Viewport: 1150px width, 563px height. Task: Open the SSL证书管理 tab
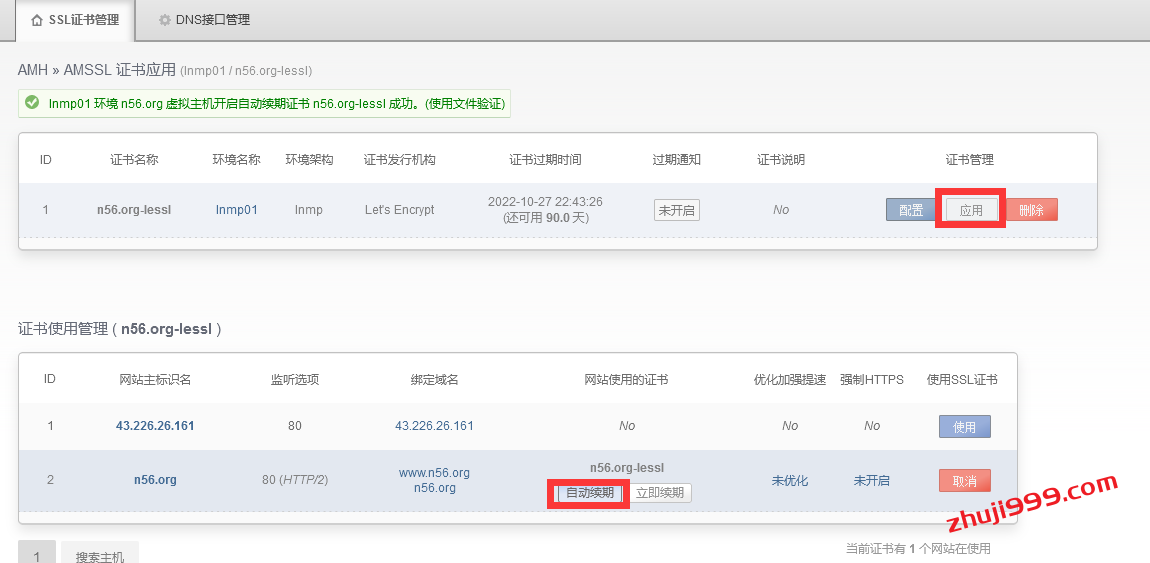click(75, 20)
